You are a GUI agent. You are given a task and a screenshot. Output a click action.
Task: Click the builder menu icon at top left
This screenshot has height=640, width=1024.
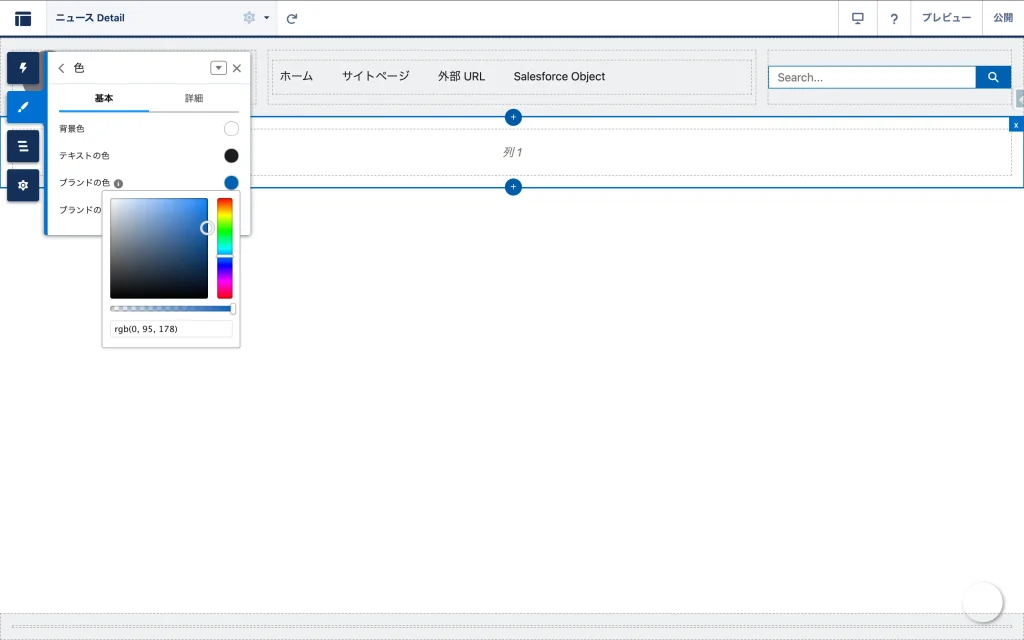point(23,18)
